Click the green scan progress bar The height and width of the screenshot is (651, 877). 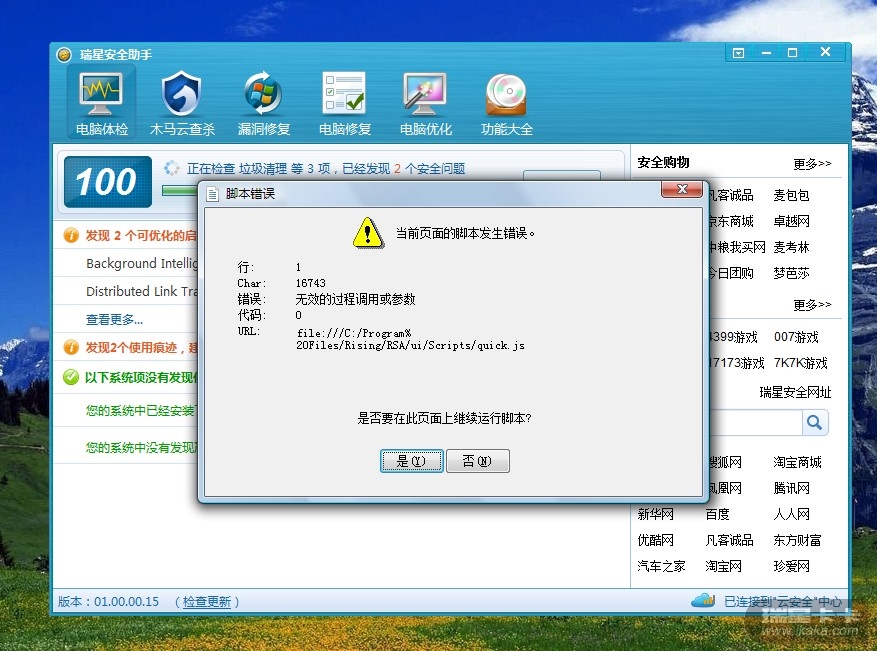coord(179,191)
